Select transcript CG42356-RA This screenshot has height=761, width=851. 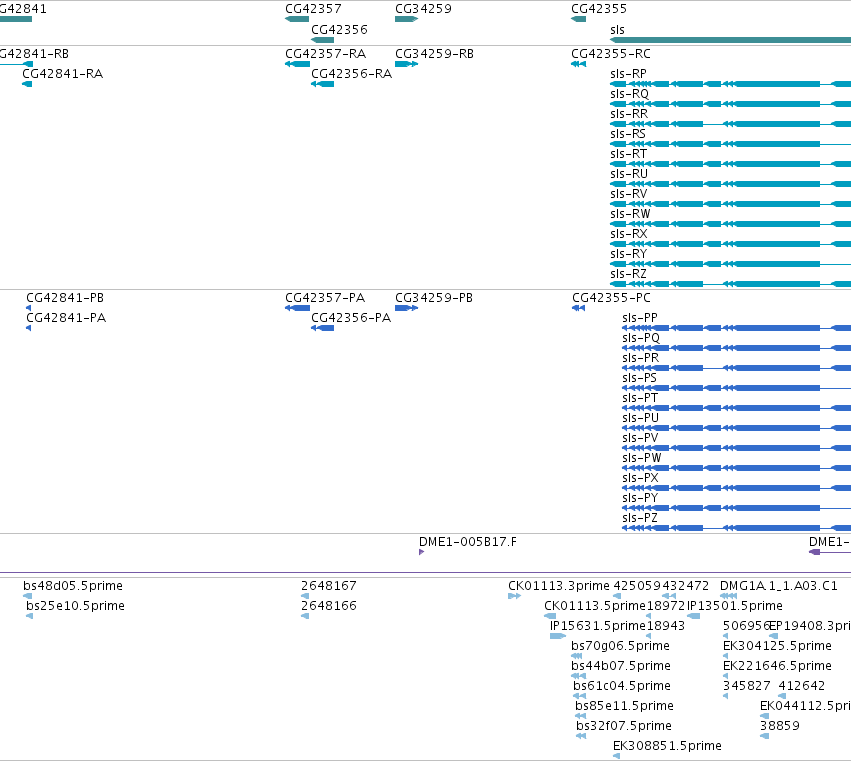click(351, 74)
